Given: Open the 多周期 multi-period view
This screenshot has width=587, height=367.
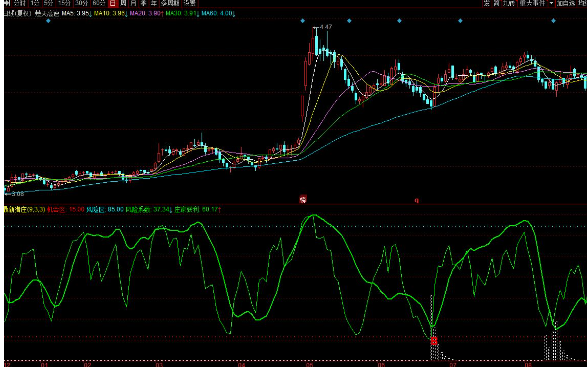Looking at the screenshot, I should (170, 3).
